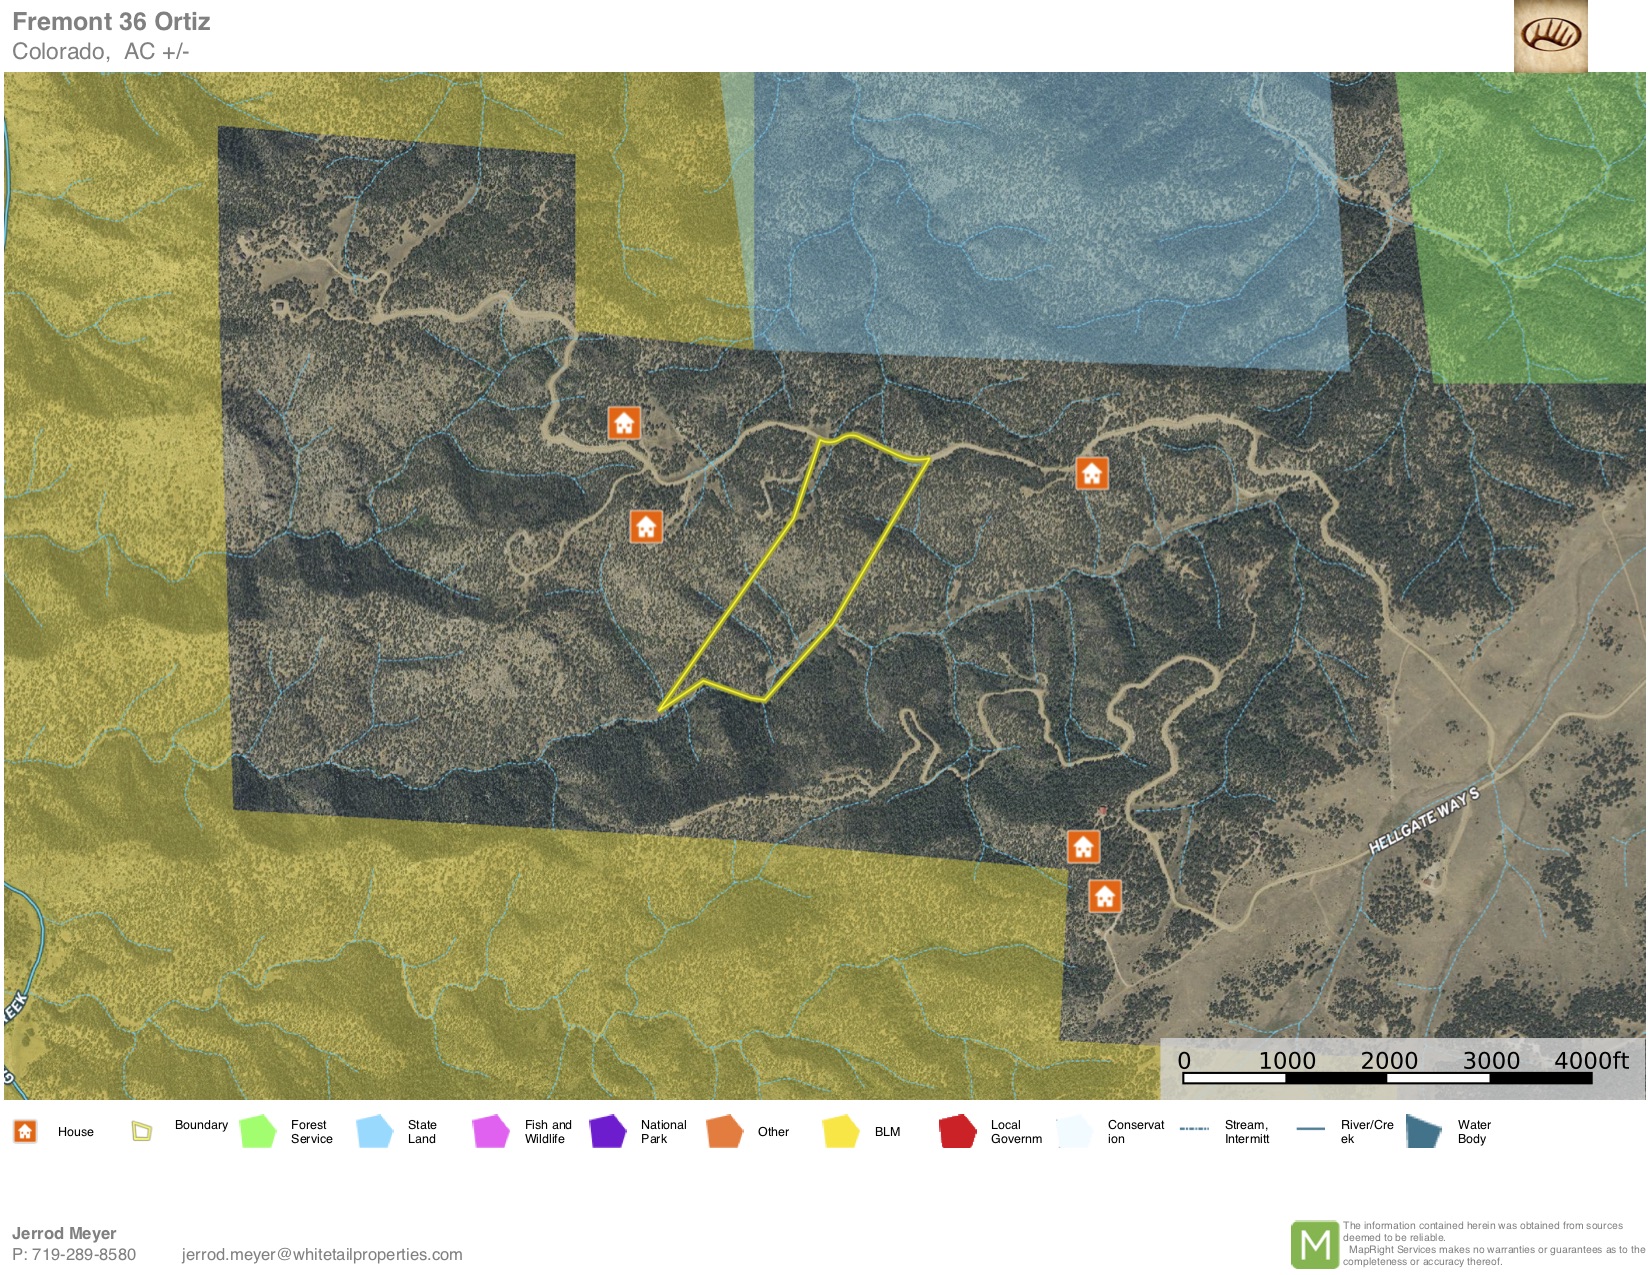The image size is (1650, 1275).
Task: Open the jerrod.meyer@whitetailproperties.com email link
Action: (322, 1254)
